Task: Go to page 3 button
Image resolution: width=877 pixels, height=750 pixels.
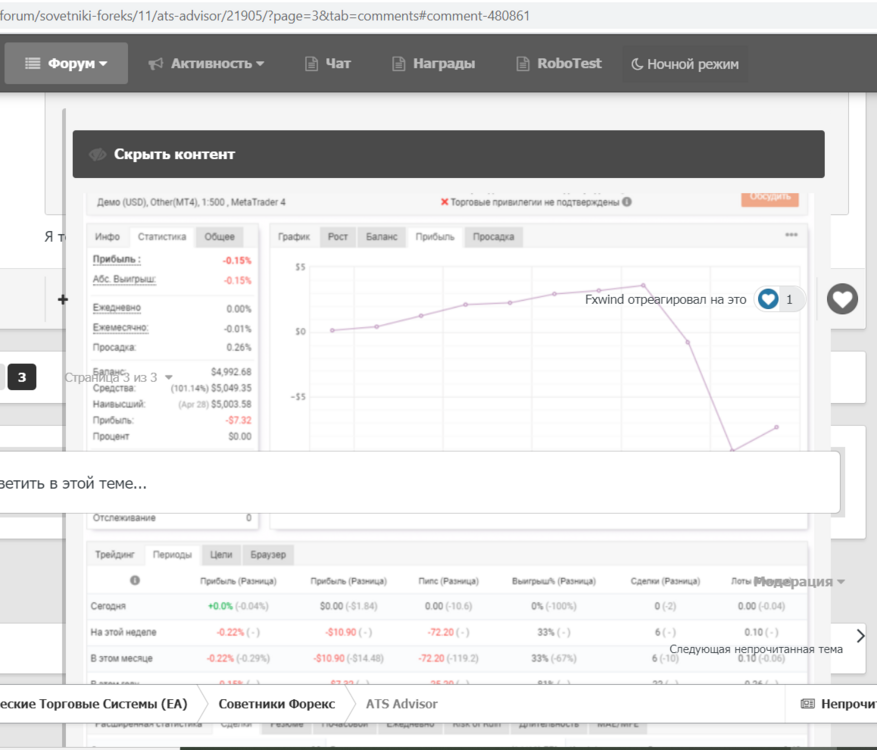Action: pyautogui.click(x=22, y=377)
